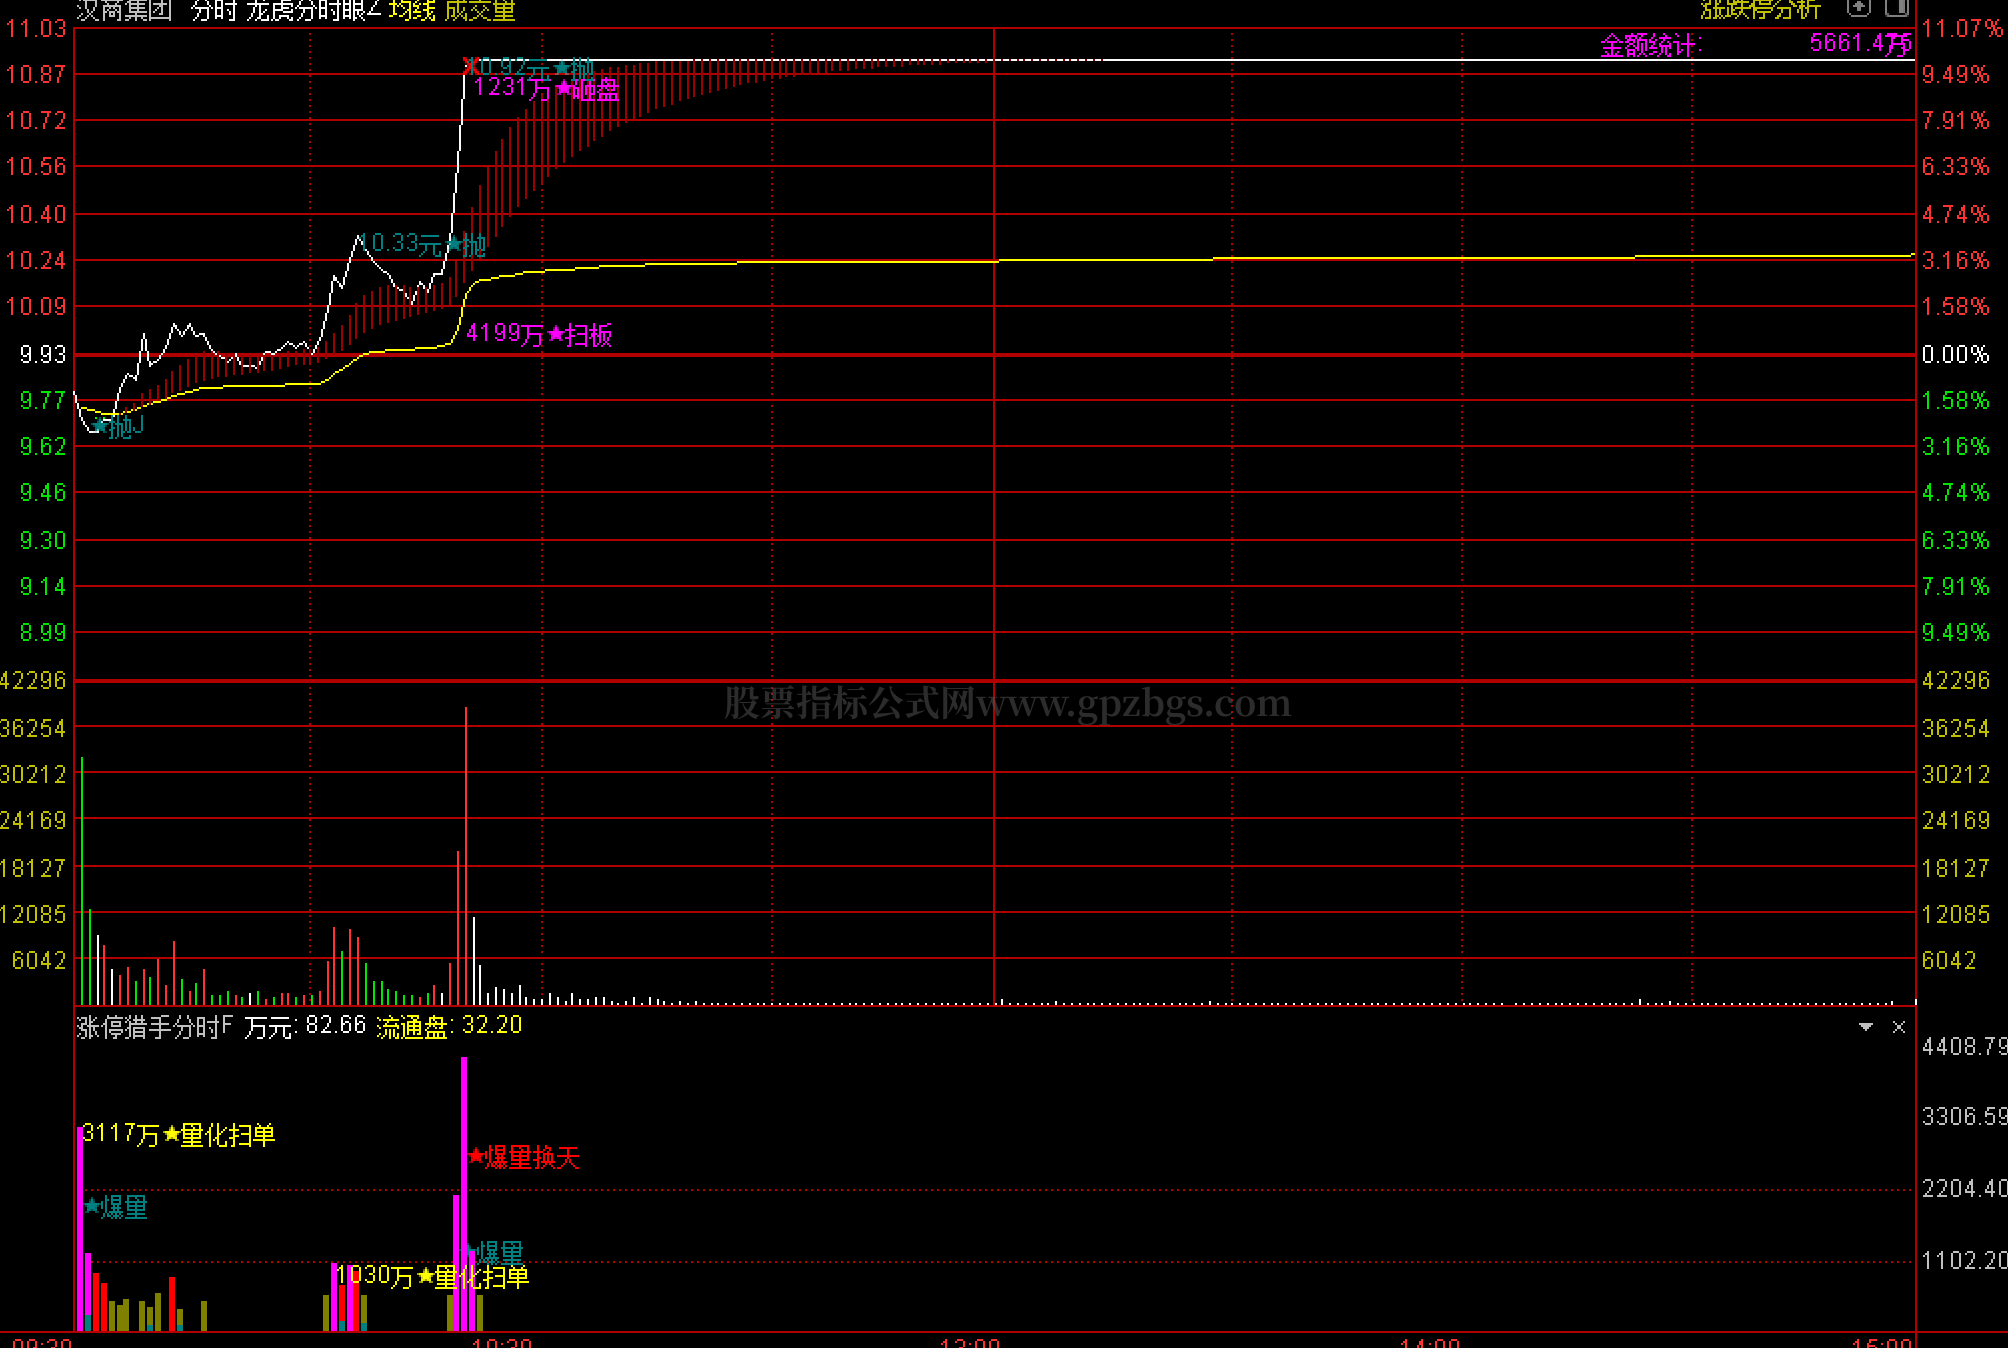Click the ★抛J marker near open

pyautogui.click(x=118, y=427)
